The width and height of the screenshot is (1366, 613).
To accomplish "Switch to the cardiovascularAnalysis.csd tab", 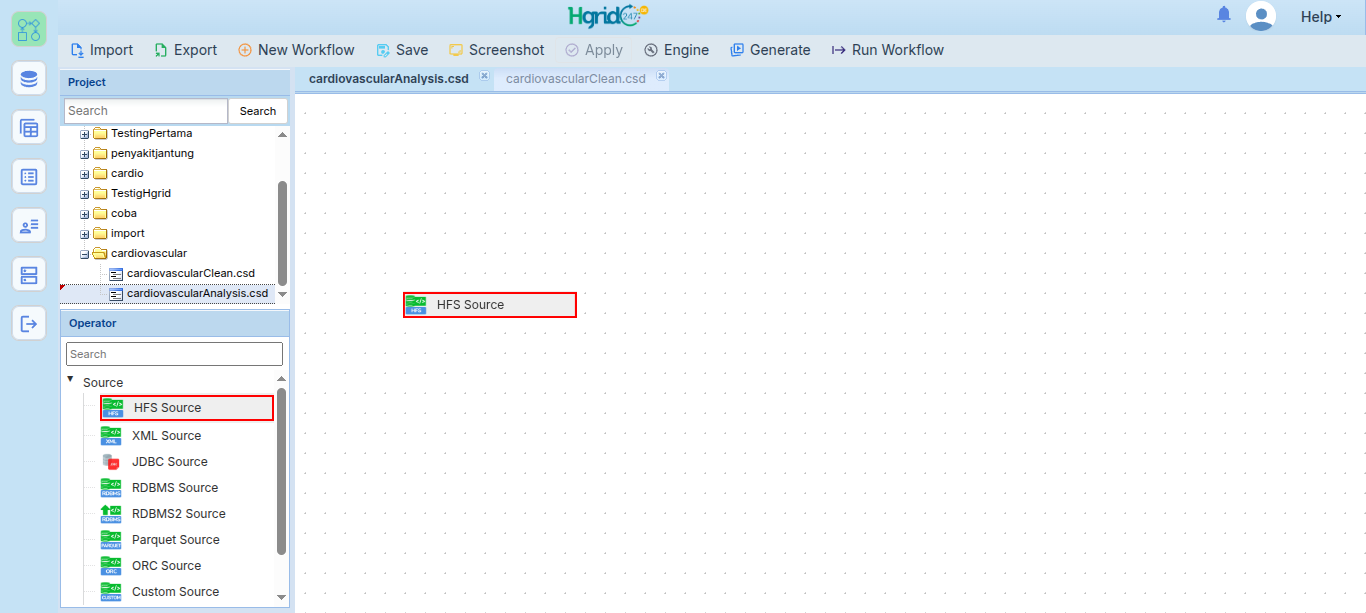I will click(388, 79).
